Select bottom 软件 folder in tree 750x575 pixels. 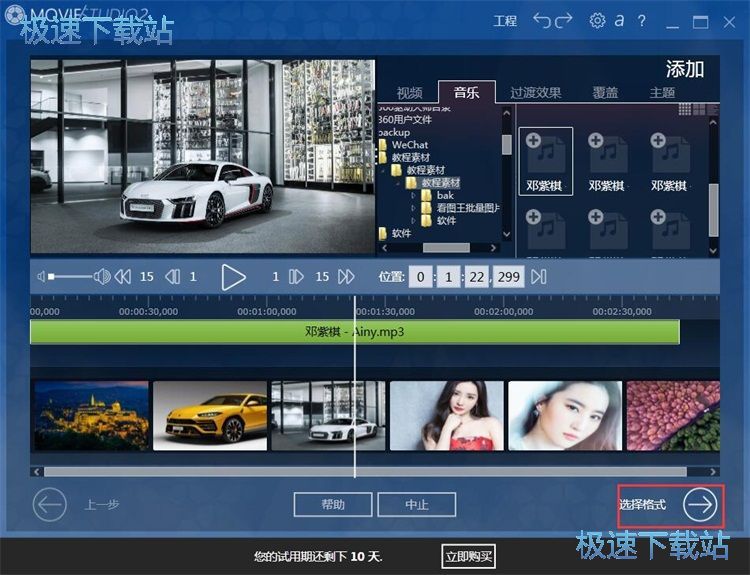click(401, 233)
